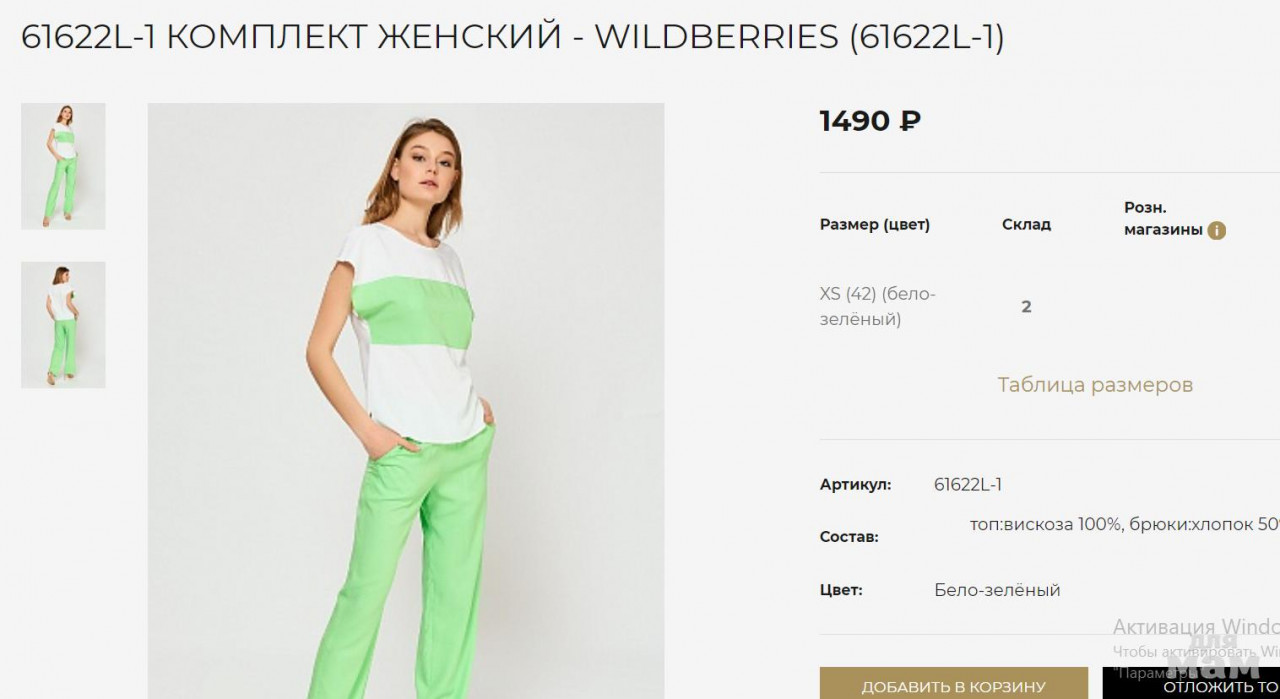Open the main product photo
Screen dimensions: 1280x699
coord(406,401)
